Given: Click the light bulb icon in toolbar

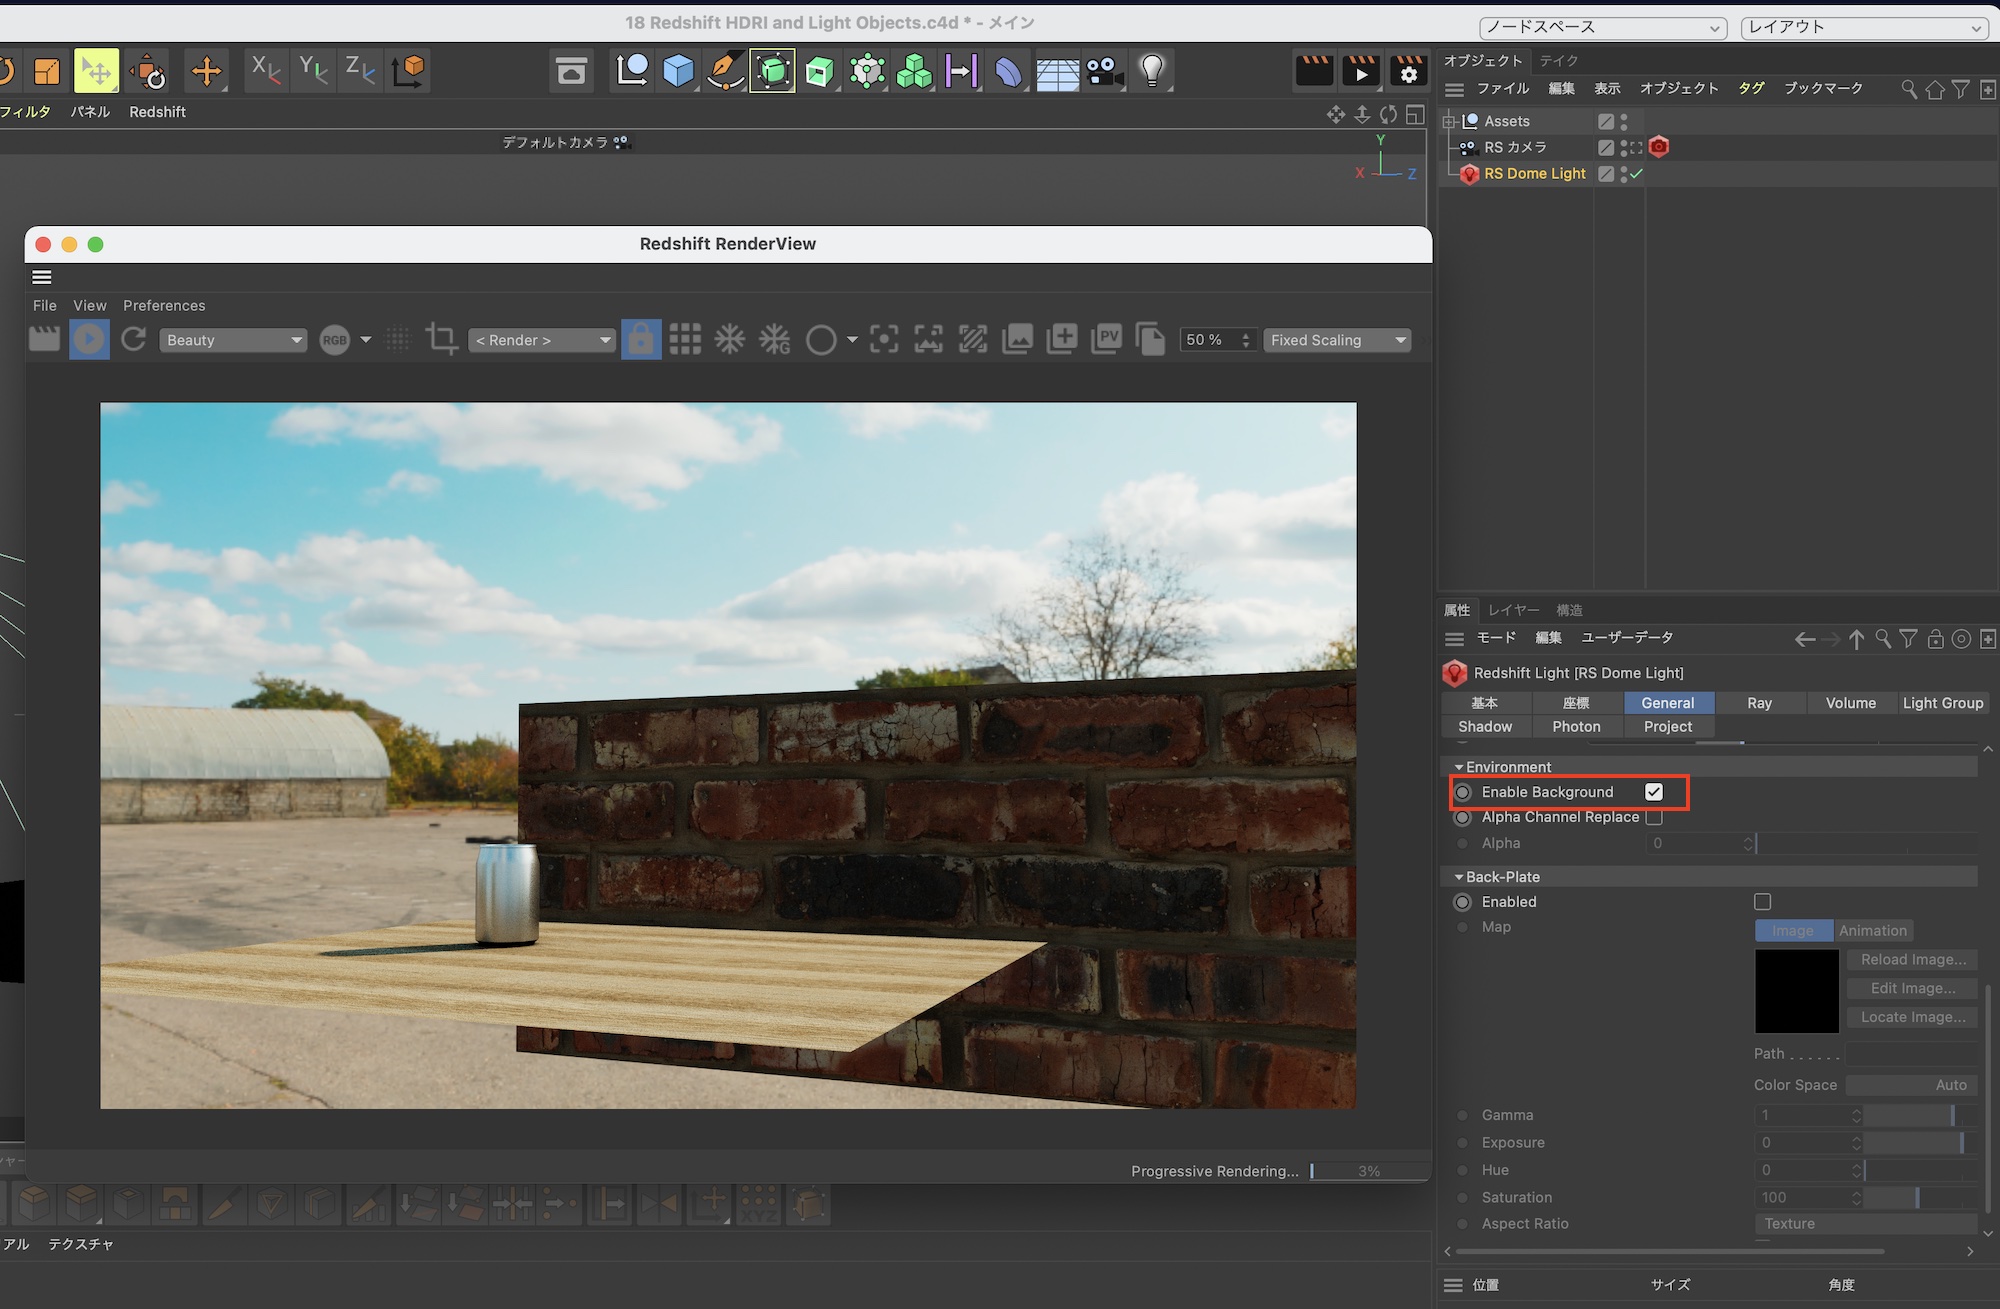Looking at the screenshot, I should 1152,70.
